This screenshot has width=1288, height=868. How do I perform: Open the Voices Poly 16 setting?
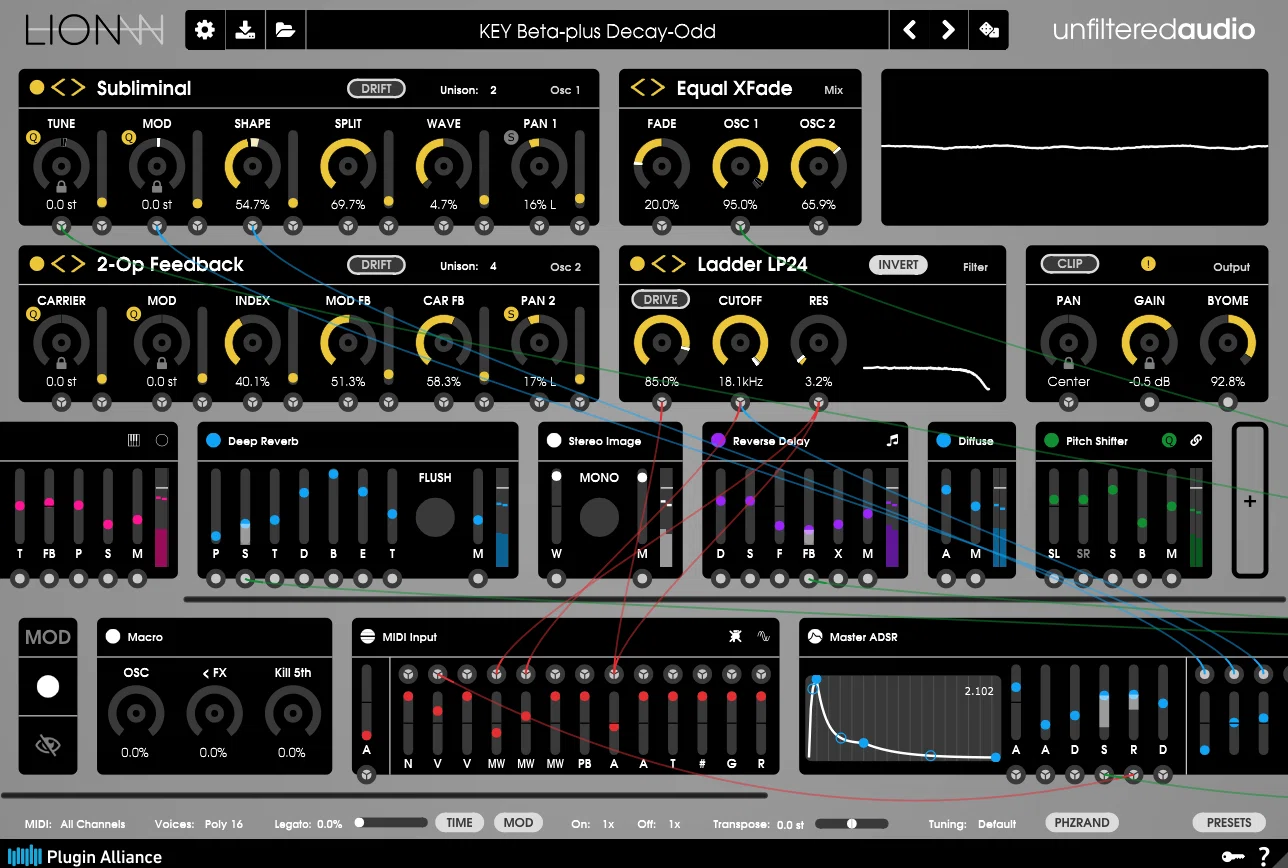(199, 824)
